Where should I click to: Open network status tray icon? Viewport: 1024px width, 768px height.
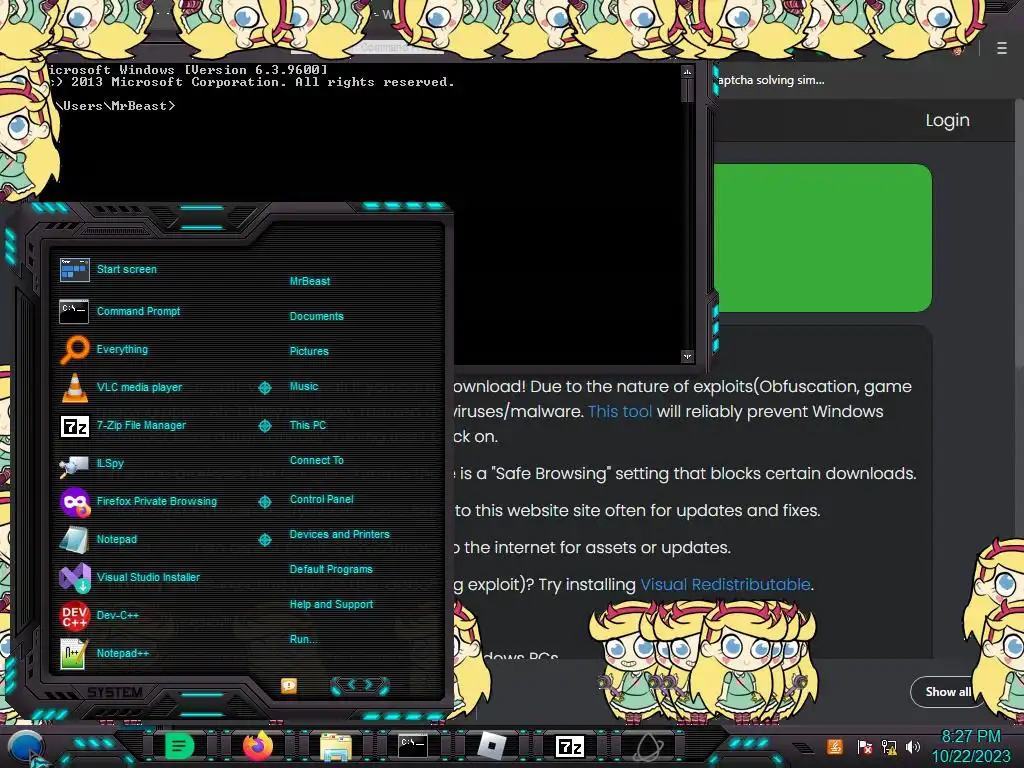[889, 746]
